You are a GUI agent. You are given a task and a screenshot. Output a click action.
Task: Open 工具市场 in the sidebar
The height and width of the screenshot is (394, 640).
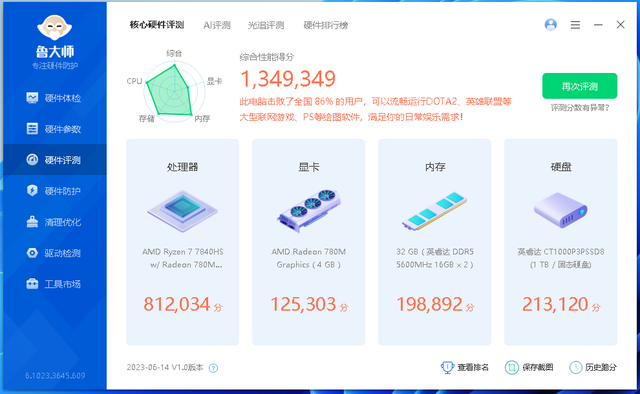click(55, 284)
